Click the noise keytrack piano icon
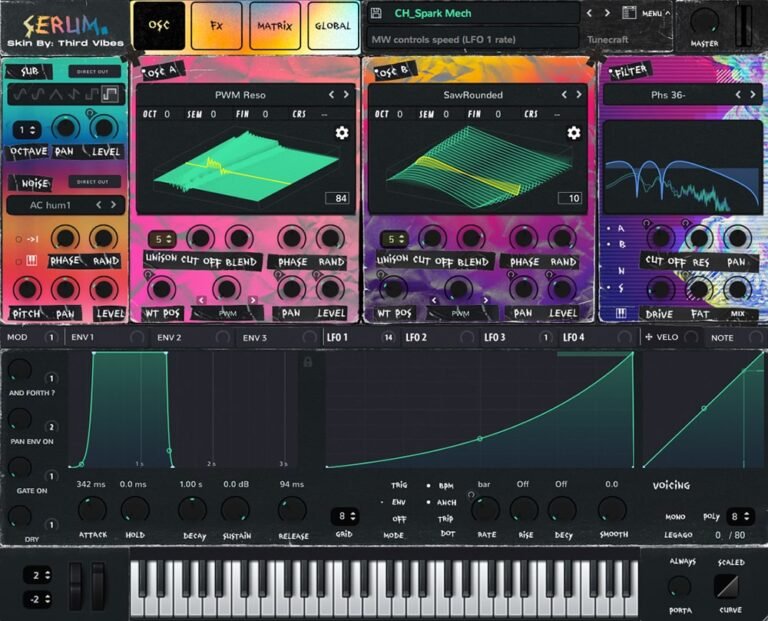The height and width of the screenshot is (621, 768). pyautogui.click(x=32, y=261)
